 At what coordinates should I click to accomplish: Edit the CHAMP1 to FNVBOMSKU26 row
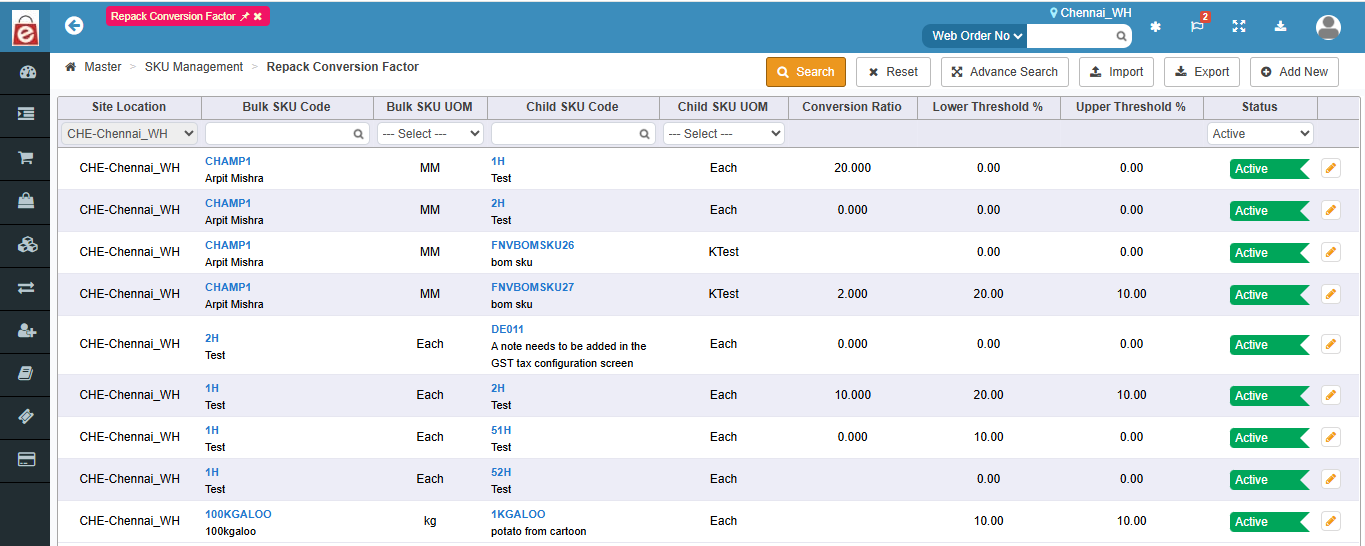[x=1330, y=252]
